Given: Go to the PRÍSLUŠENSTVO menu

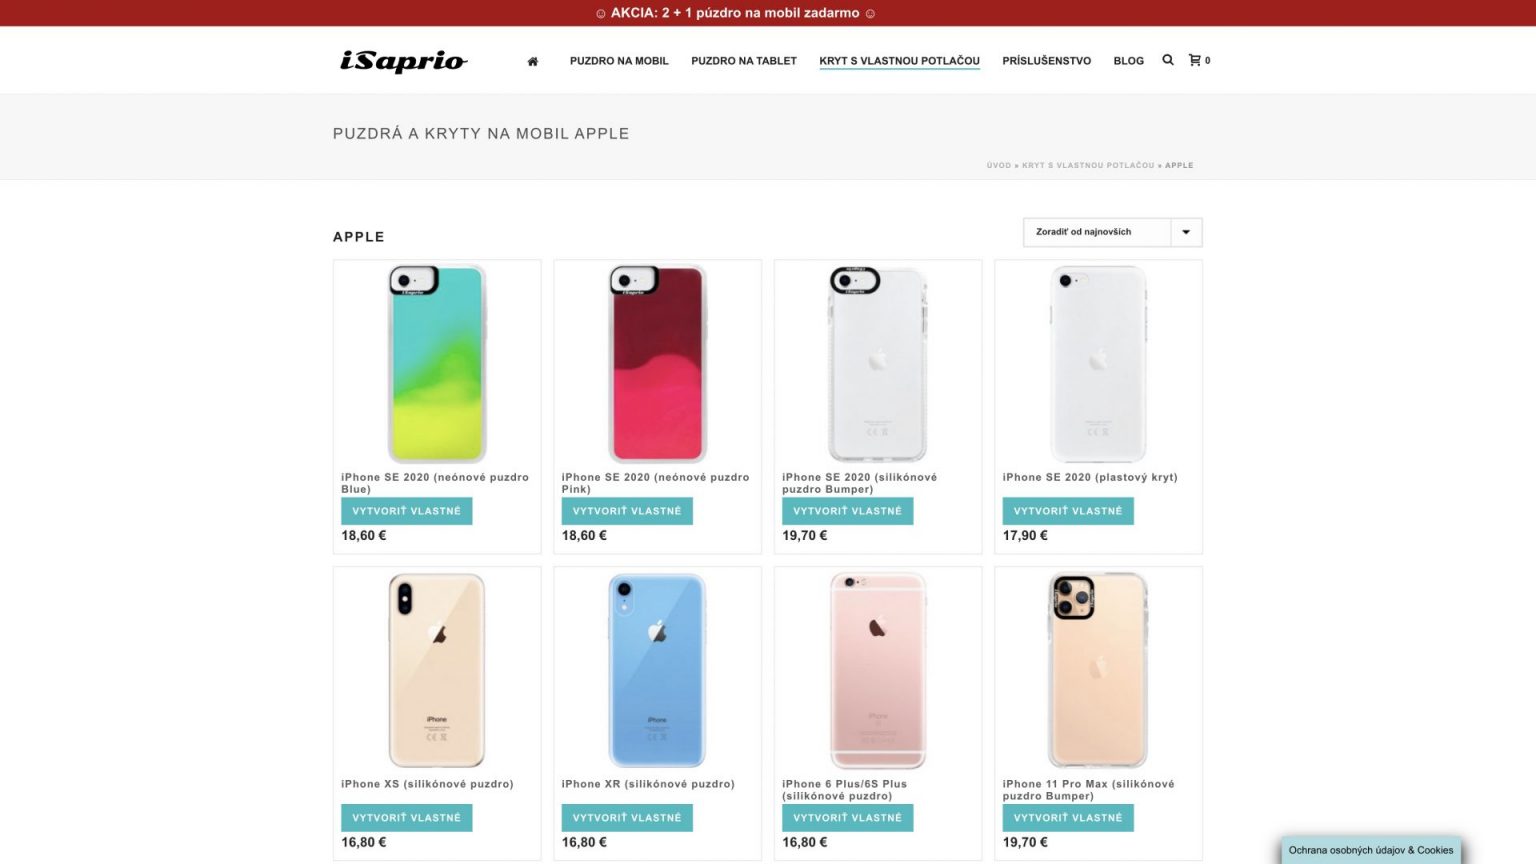Looking at the screenshot, I should pos(1046,61).
